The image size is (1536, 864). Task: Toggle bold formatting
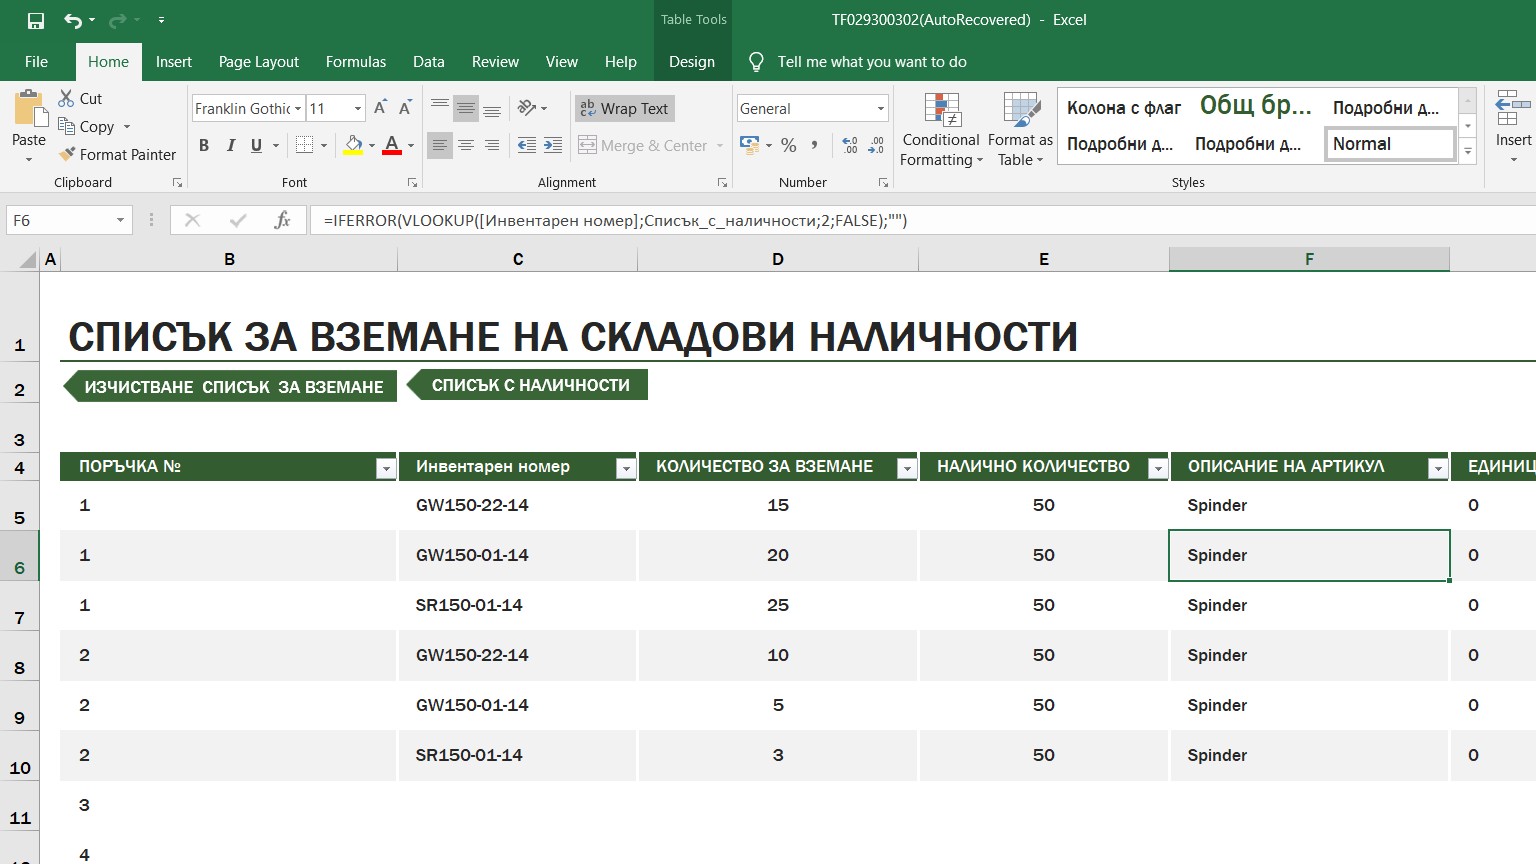pos(204,145)
